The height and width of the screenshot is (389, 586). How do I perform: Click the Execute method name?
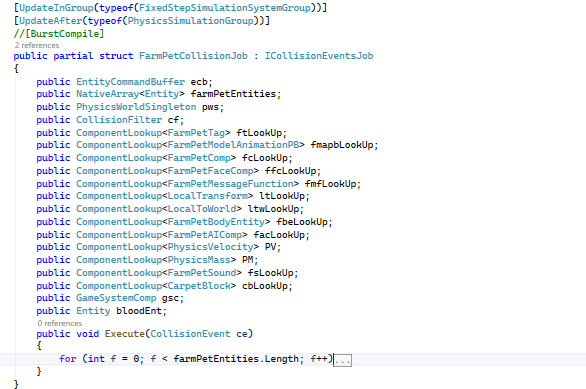[125, 334]
